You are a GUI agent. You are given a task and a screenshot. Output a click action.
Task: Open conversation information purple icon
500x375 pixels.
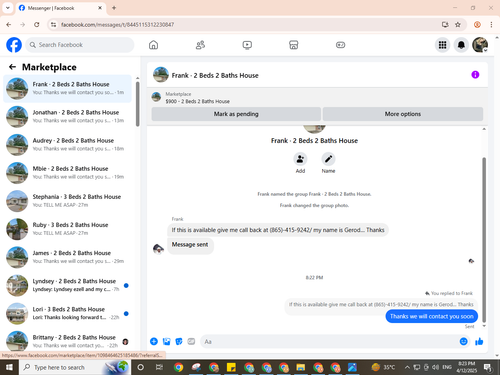coord(475,75)
